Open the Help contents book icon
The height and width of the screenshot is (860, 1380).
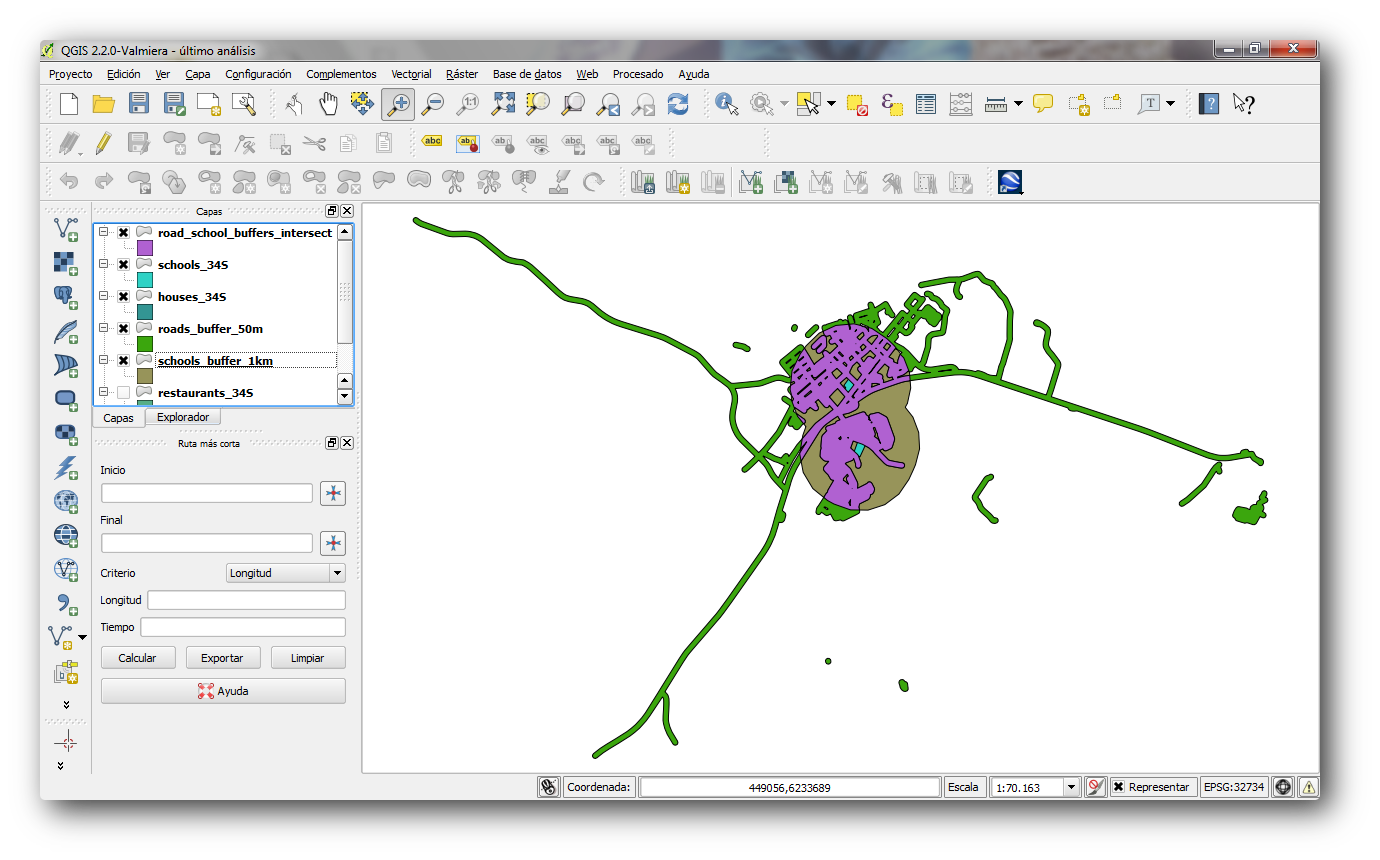tap(1209, 103)
